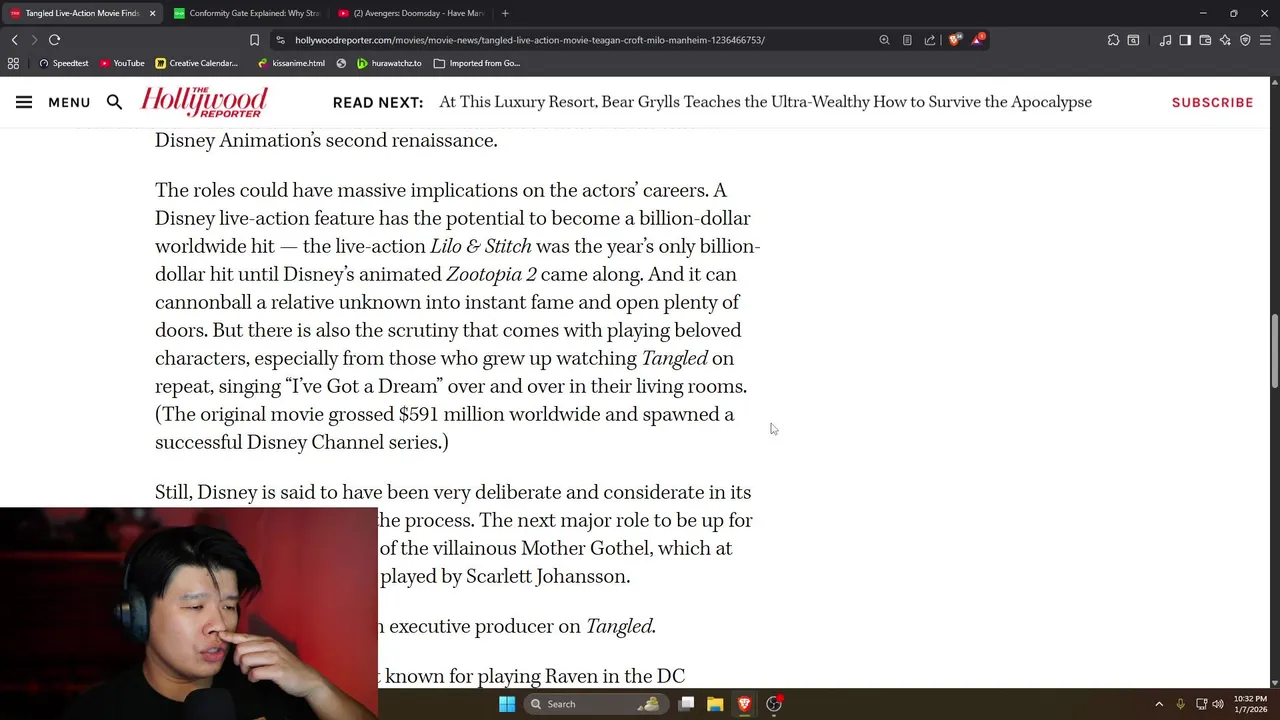This screenshot has width=1280, height=720.
Task: Open the Brave VPN shield icon
Action: click(x=1245, y=40)
